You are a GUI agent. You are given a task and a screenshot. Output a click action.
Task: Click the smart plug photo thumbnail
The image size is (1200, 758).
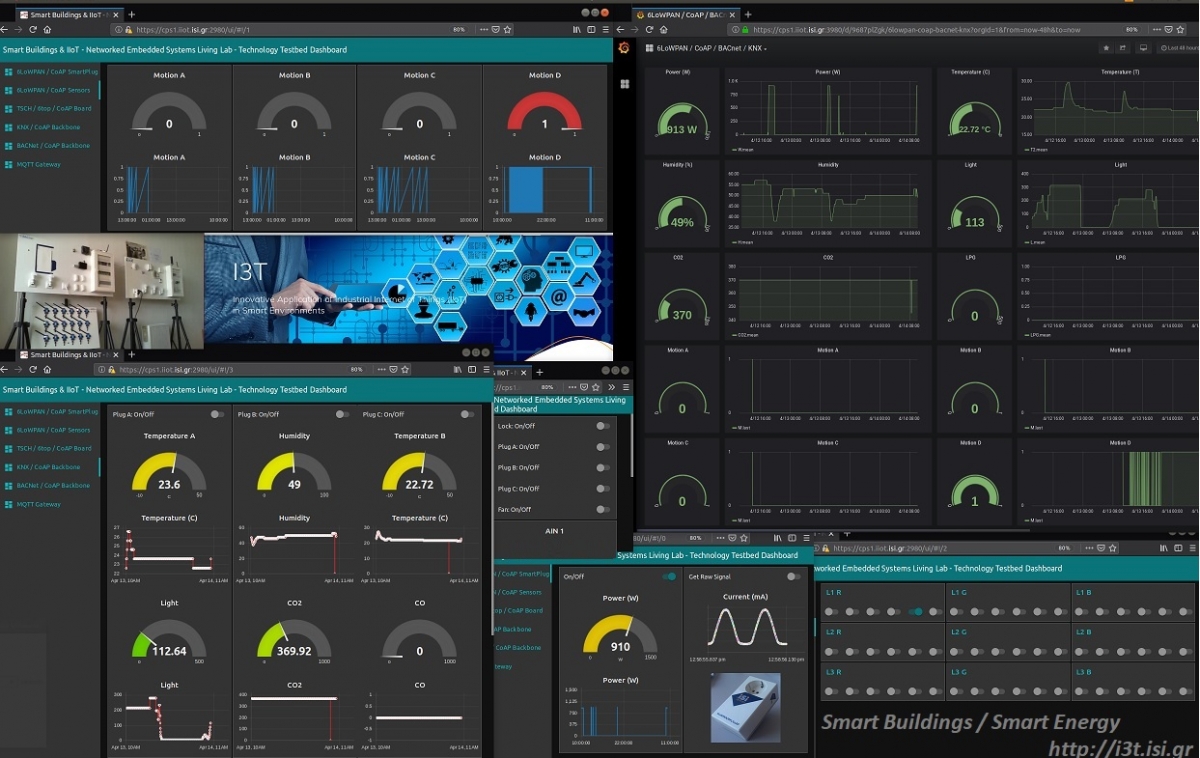point(745,707)
